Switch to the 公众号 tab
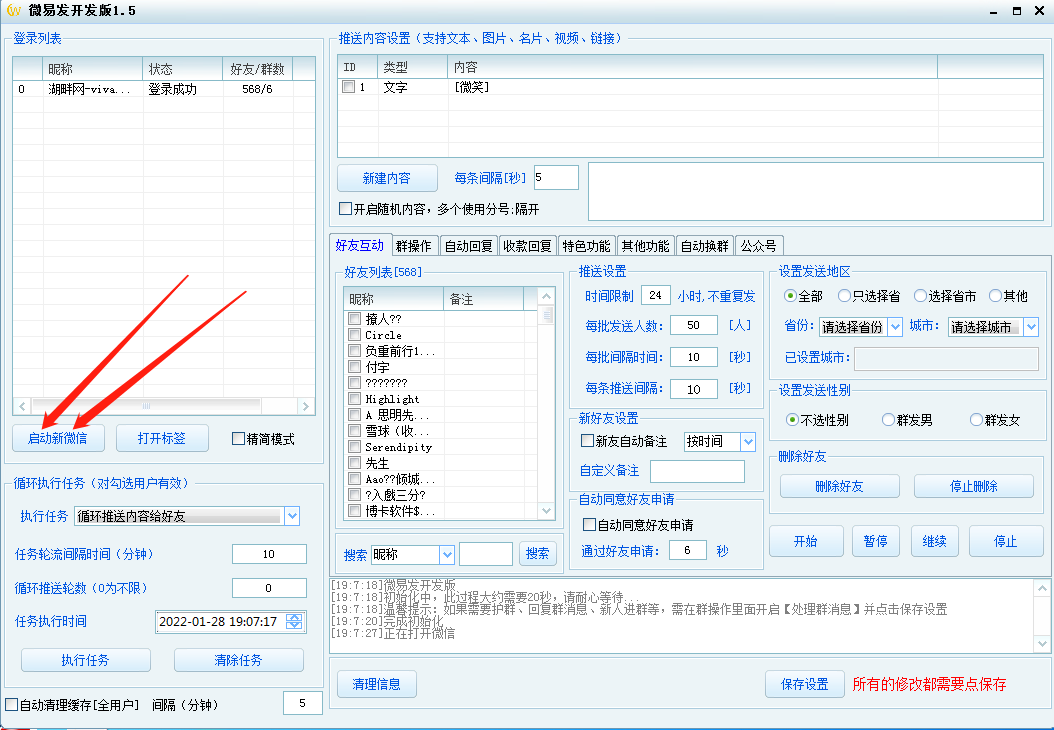 tap(759, 246)
